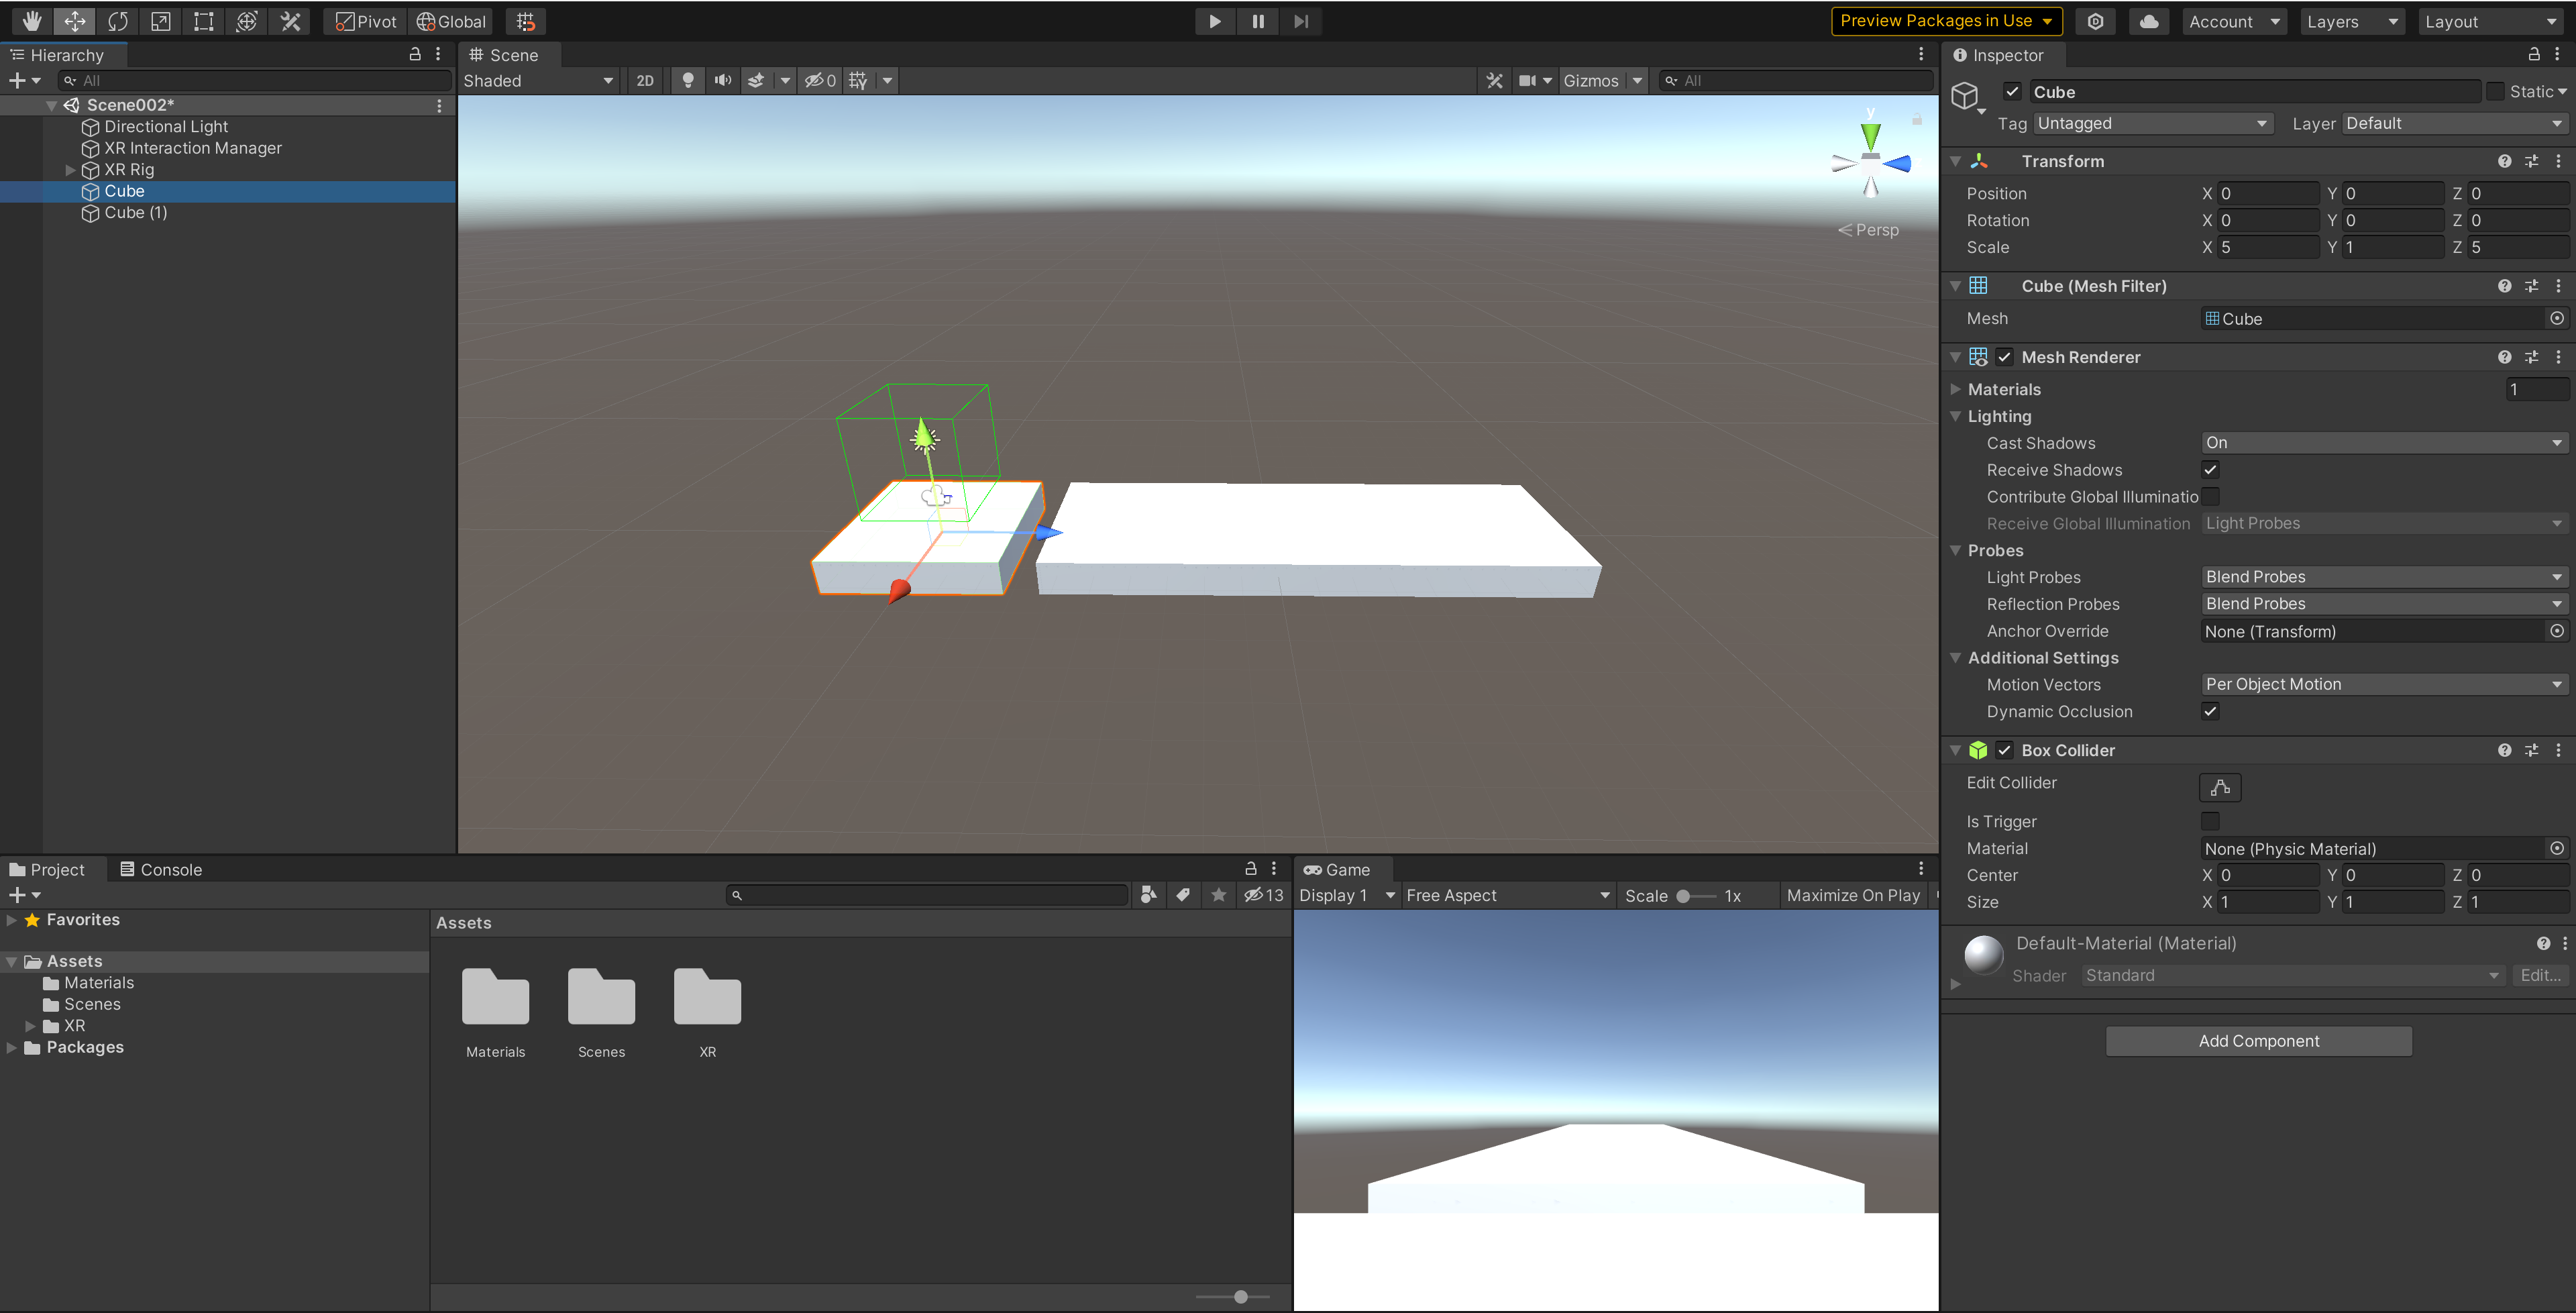
Task: Toggle 2D view mode
Action: coord(645,80)
